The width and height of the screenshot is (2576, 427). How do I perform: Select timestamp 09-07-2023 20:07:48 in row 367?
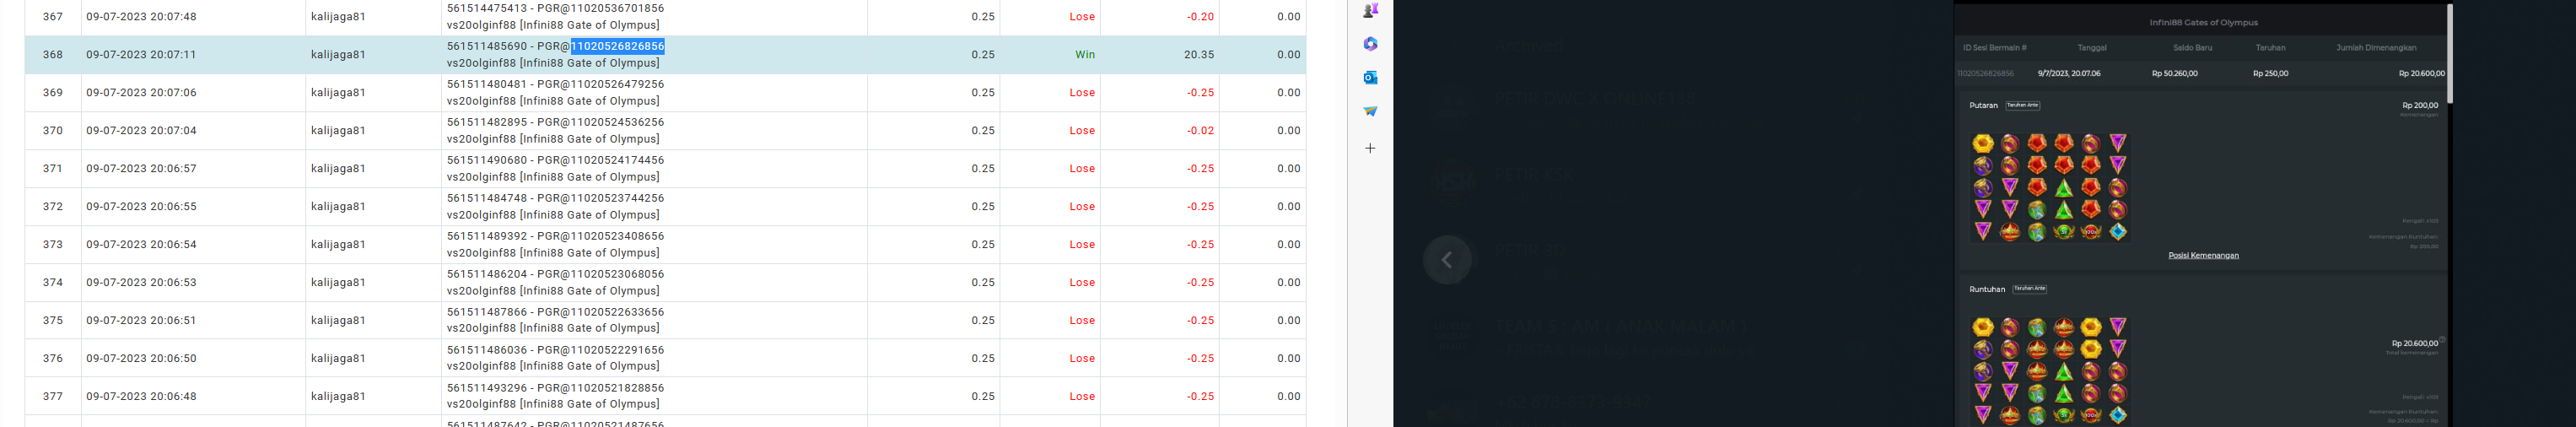(x=141, y=17)
